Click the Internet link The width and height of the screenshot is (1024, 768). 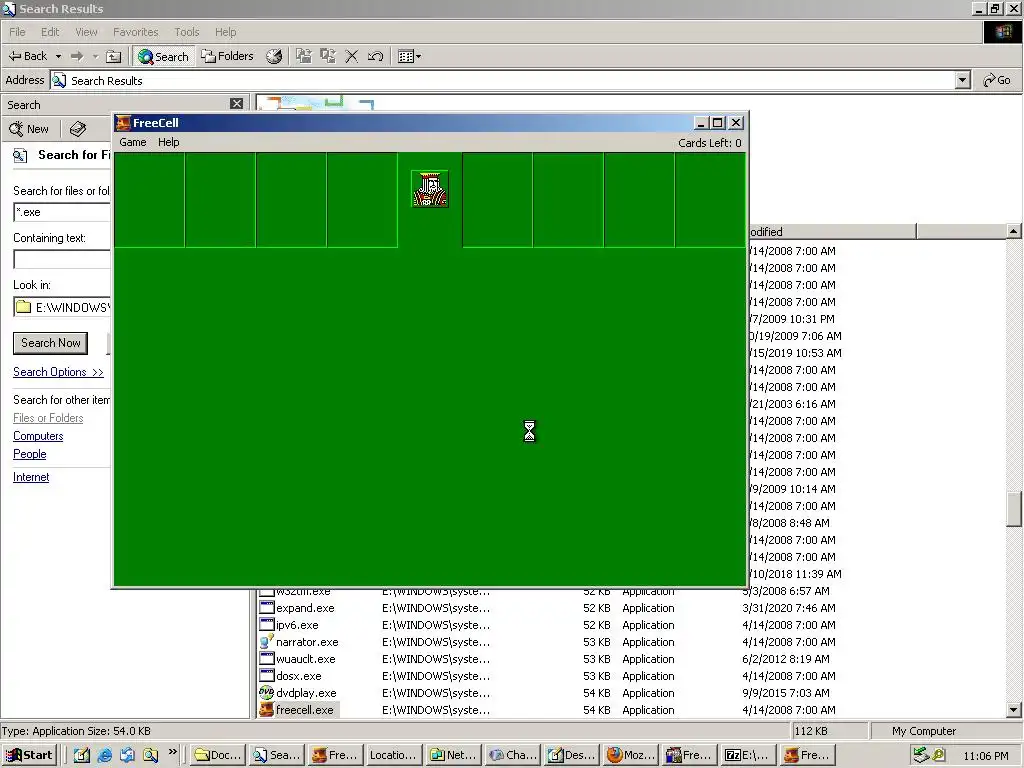coord(31,477)
